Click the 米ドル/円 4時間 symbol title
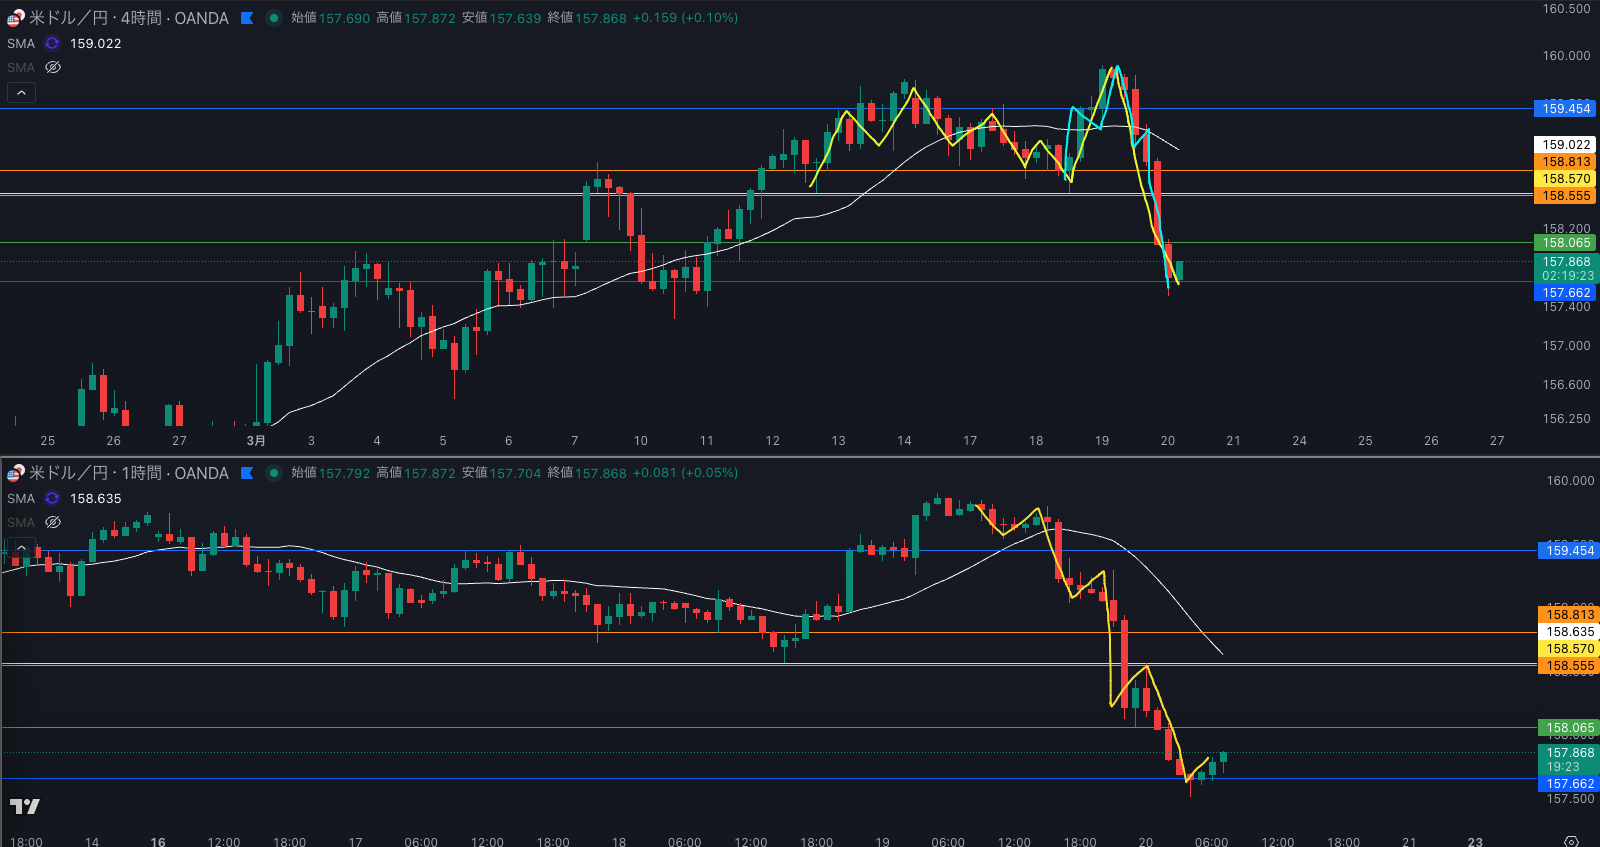 point(128,18)
